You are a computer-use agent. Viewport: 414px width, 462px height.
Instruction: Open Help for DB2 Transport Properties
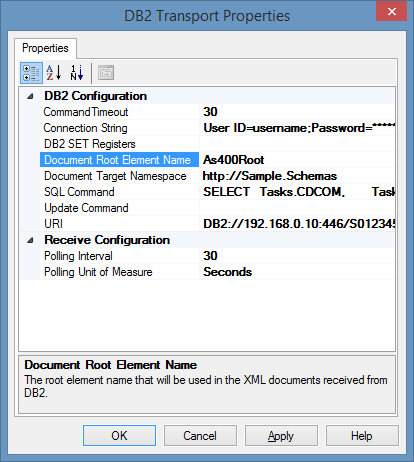(x=362, y=435)
